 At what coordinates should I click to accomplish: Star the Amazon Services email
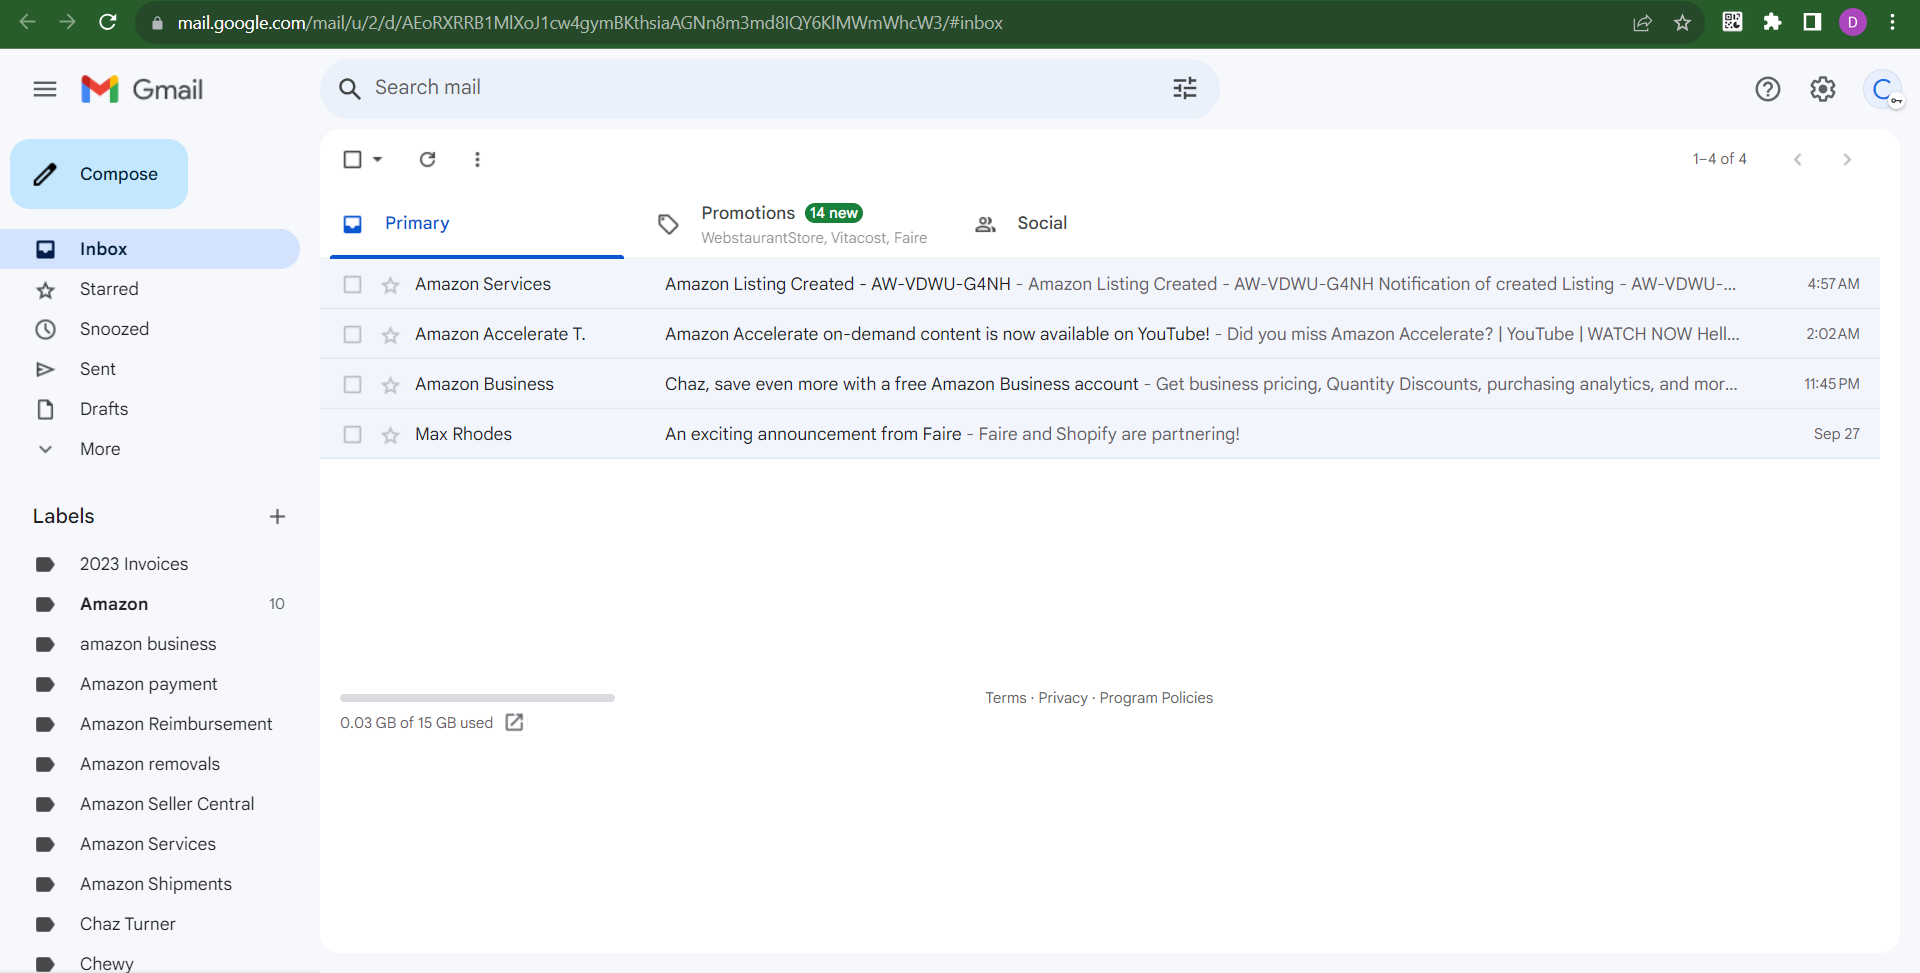(x=390, y=285)
